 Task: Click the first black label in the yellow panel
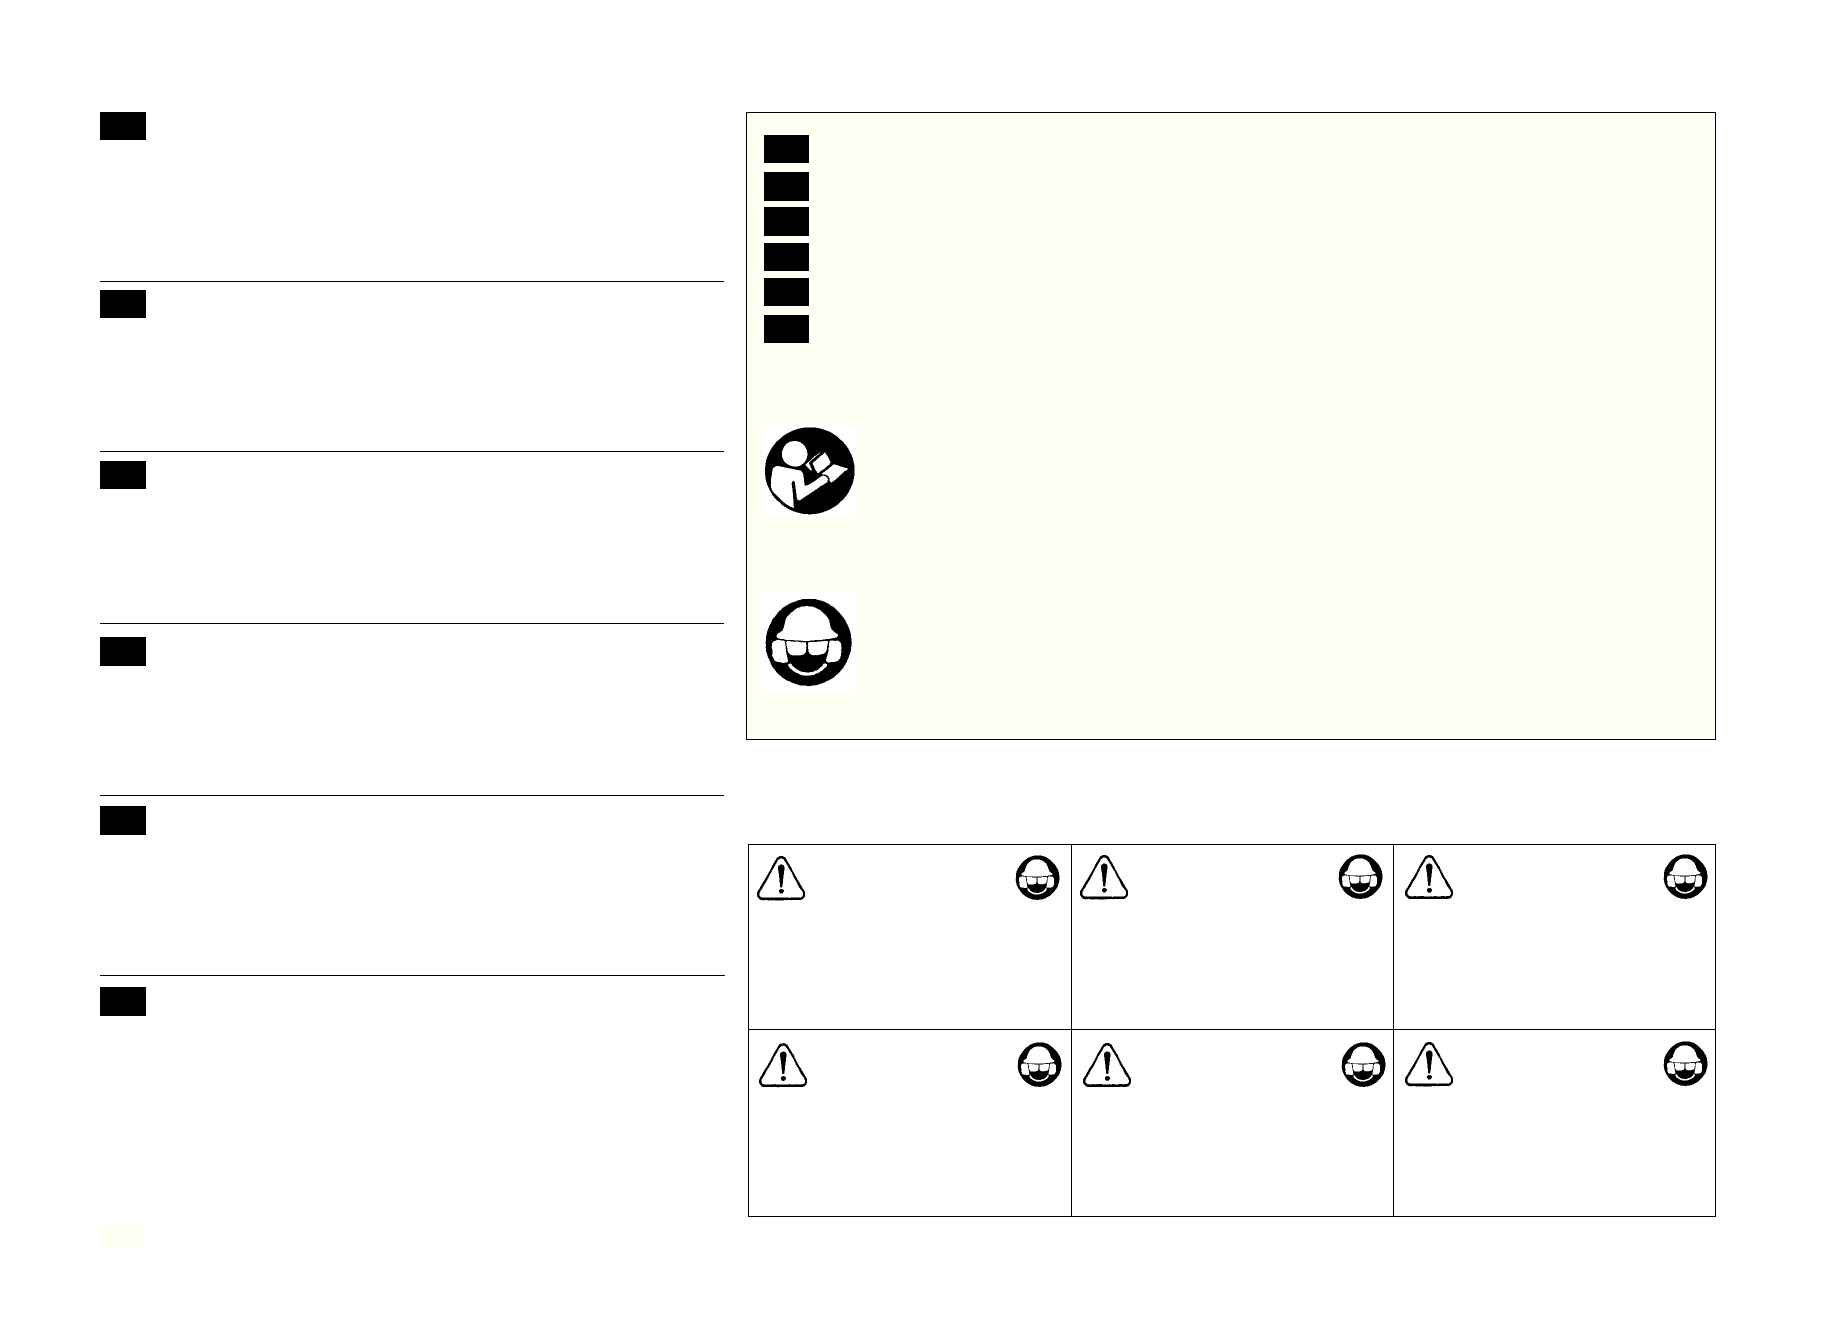coord(786,149)
